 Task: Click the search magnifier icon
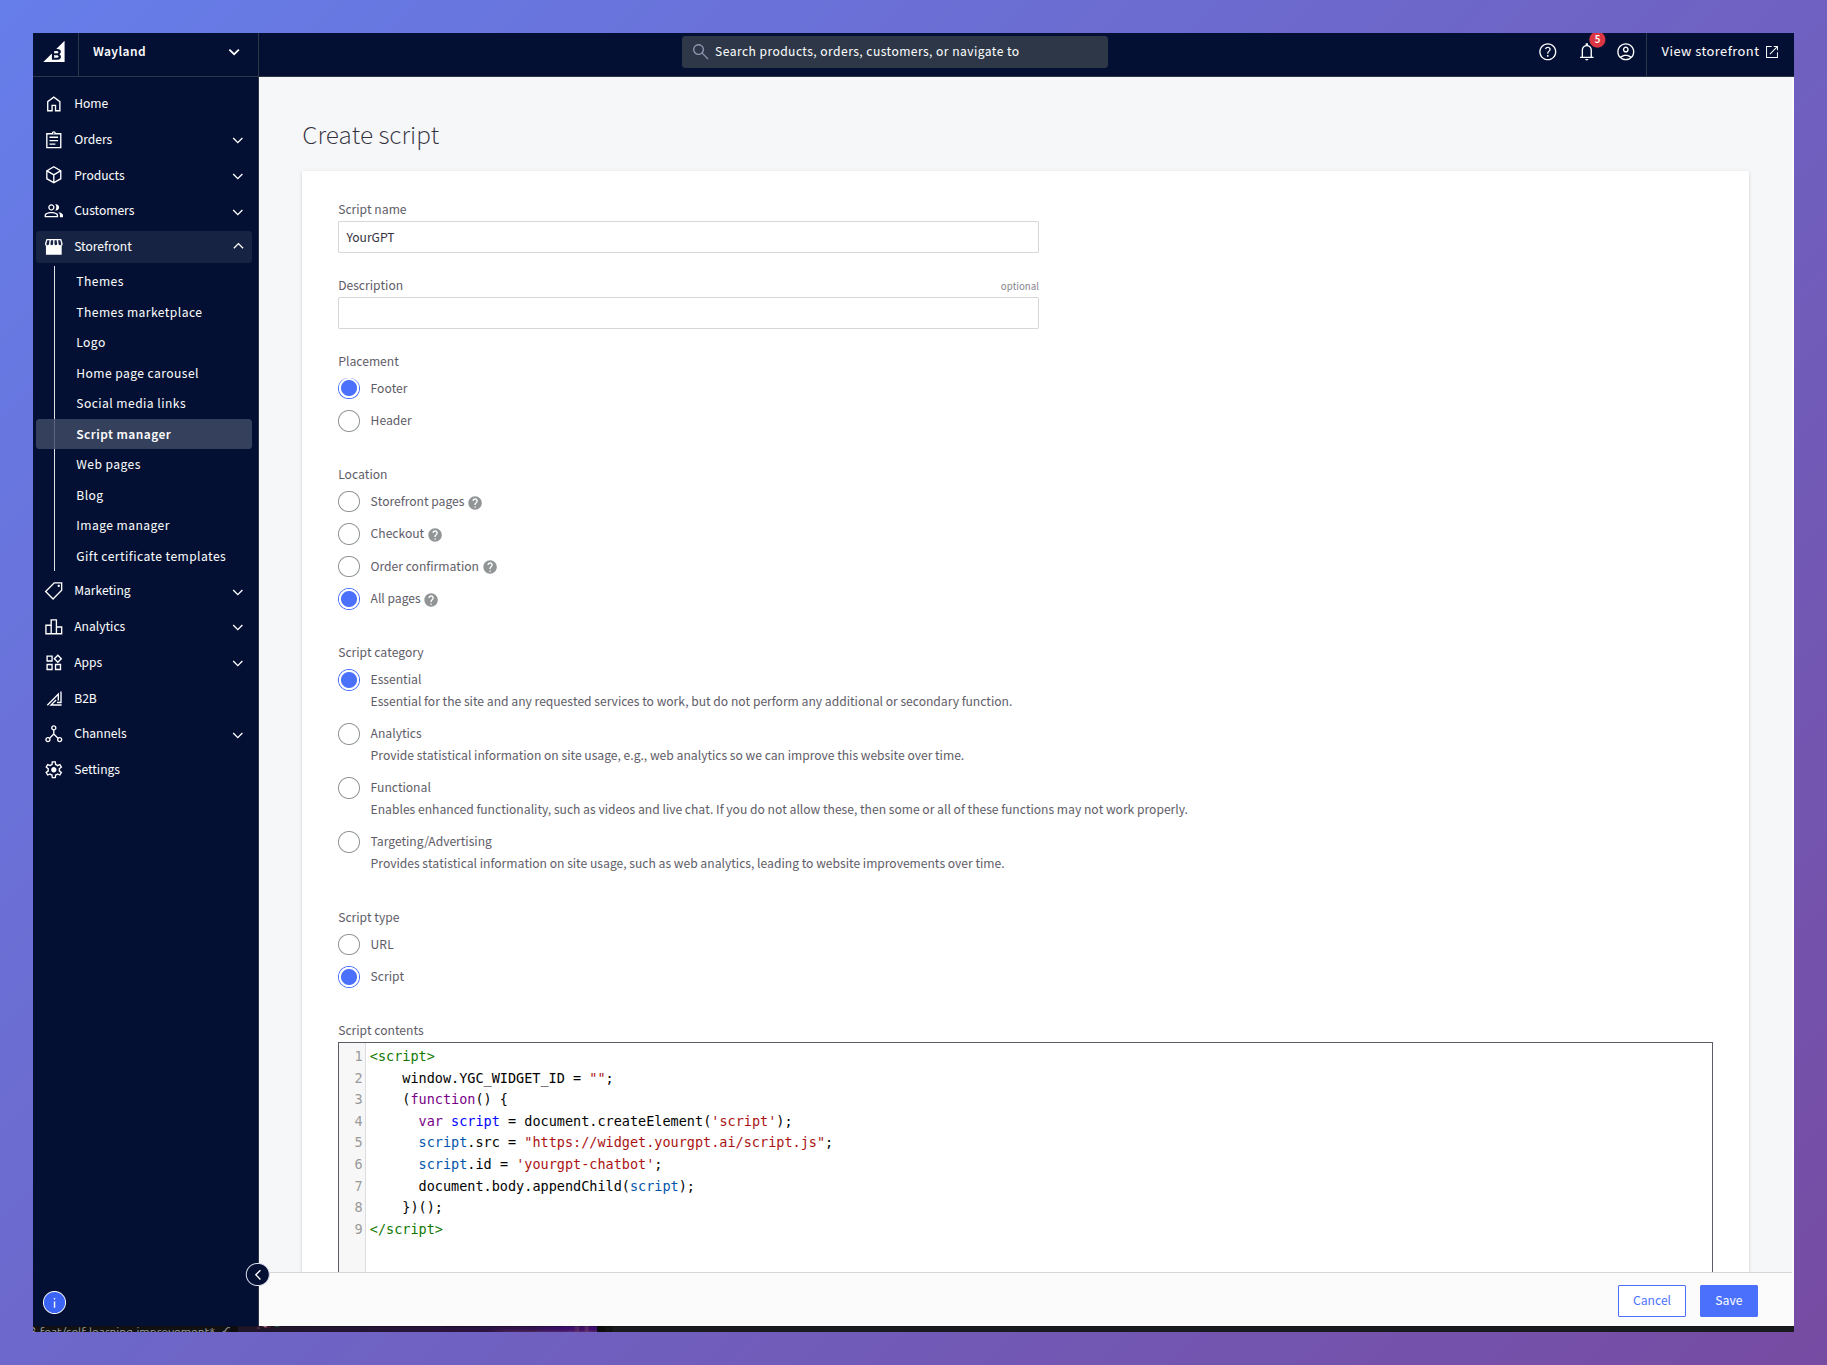[x=700, y=51]
